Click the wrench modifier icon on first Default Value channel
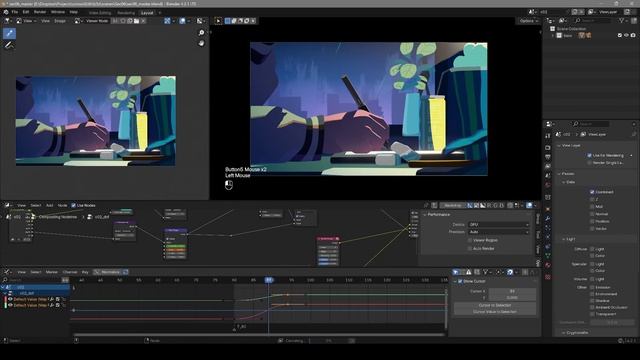Screen dimensions: 640x360 pos(52,299)
